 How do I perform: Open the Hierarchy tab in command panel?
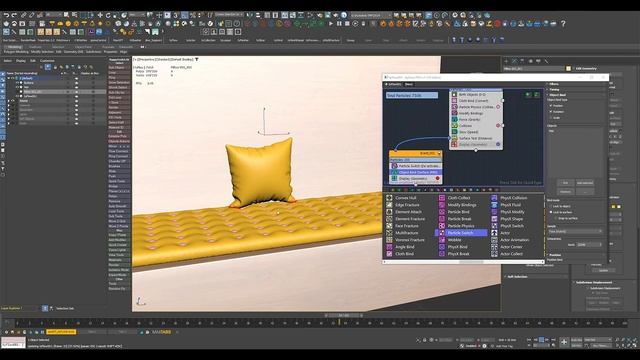522,61
